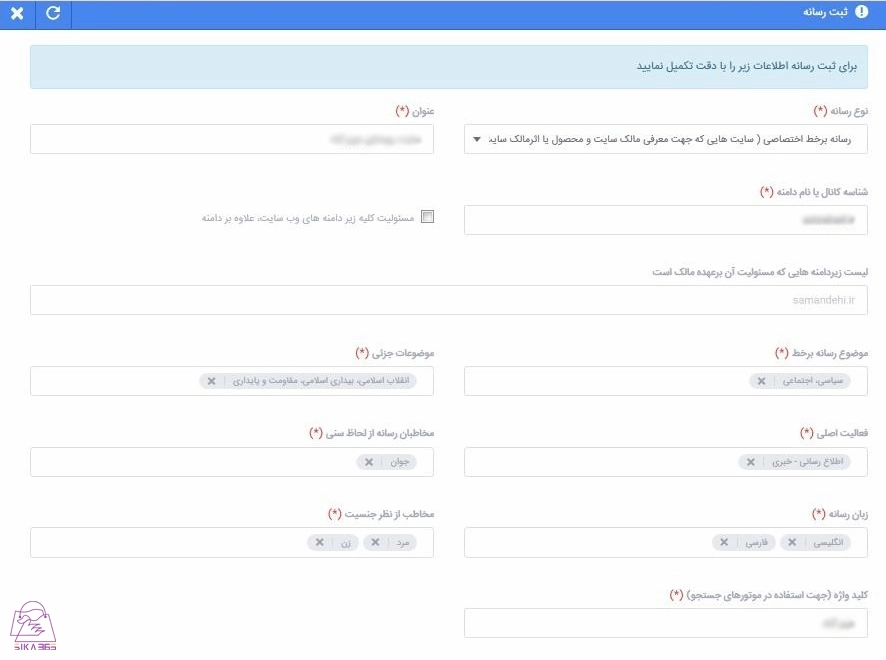Select the شناسه کانال یا نام دامنه field
This screenshot has height=660, width=886.
[x=667, y=219]
